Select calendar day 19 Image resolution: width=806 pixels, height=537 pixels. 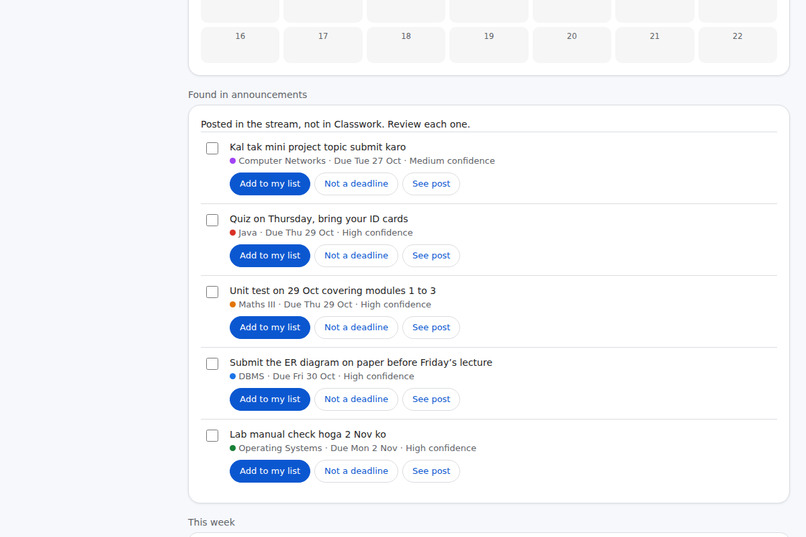pyautogui.click(x=489, y=45)
